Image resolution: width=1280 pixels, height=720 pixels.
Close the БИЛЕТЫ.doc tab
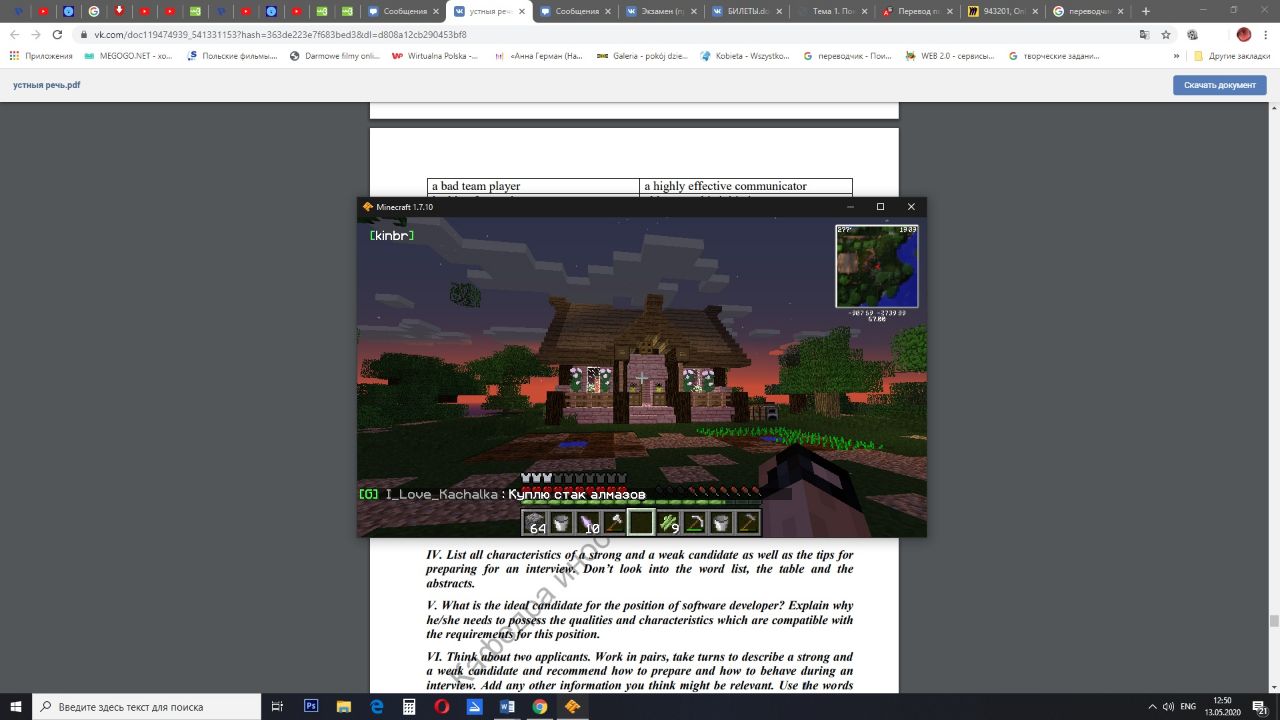[777, 11]
